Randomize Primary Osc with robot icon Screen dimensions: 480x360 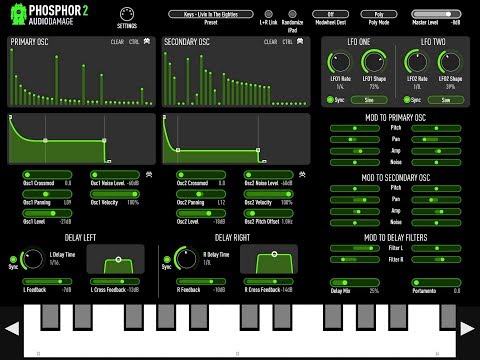(147, 41)
